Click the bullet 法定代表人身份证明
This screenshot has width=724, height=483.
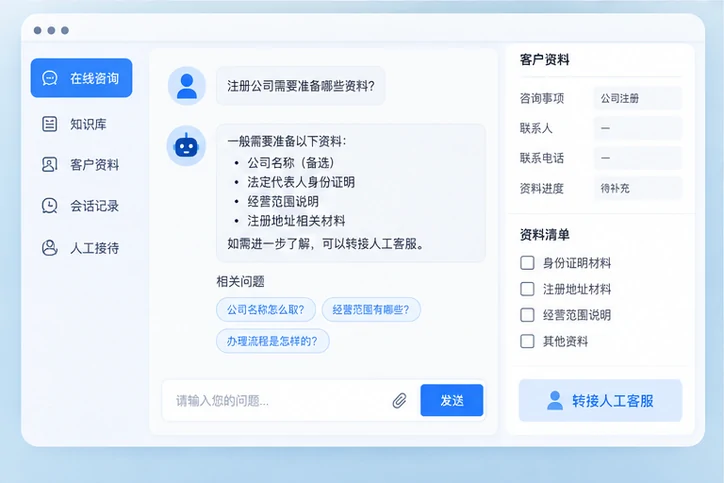[x=301, y=182]
